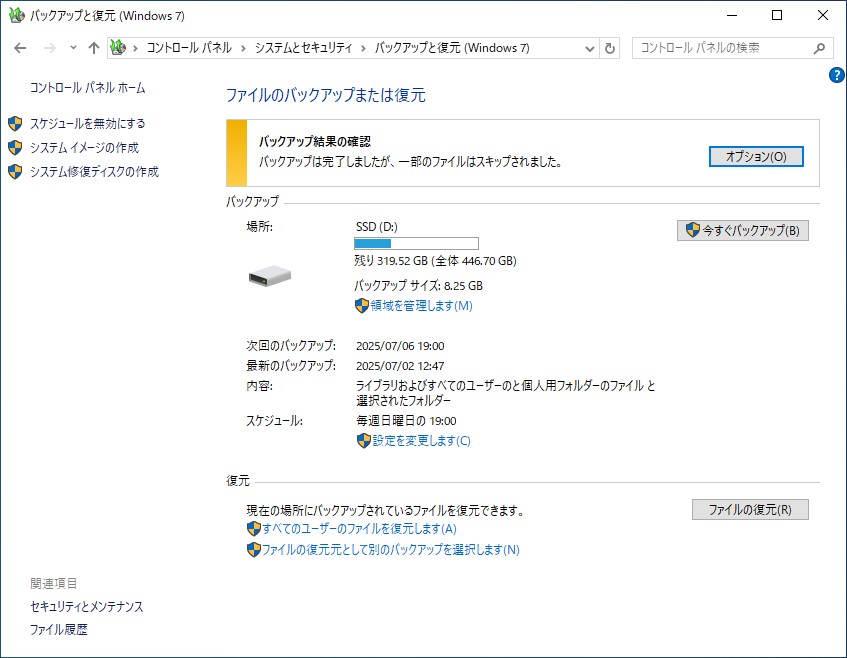This screenshot has height=658, width=847.
Task: Click shield icon beside すべてのユーザーのファイルを復元します
Action: click(x=254, y=529)
